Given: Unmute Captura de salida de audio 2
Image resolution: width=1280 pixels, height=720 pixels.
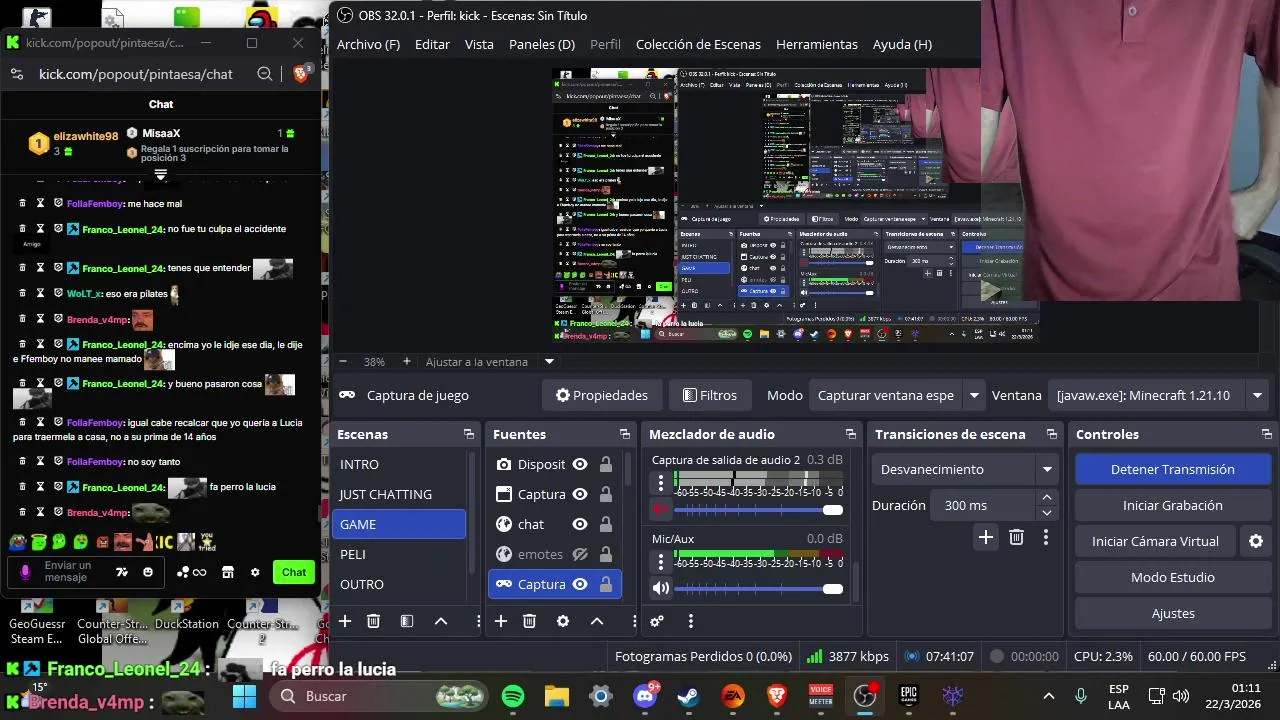Looking at the screenshot, I should [x=660, y=509].
